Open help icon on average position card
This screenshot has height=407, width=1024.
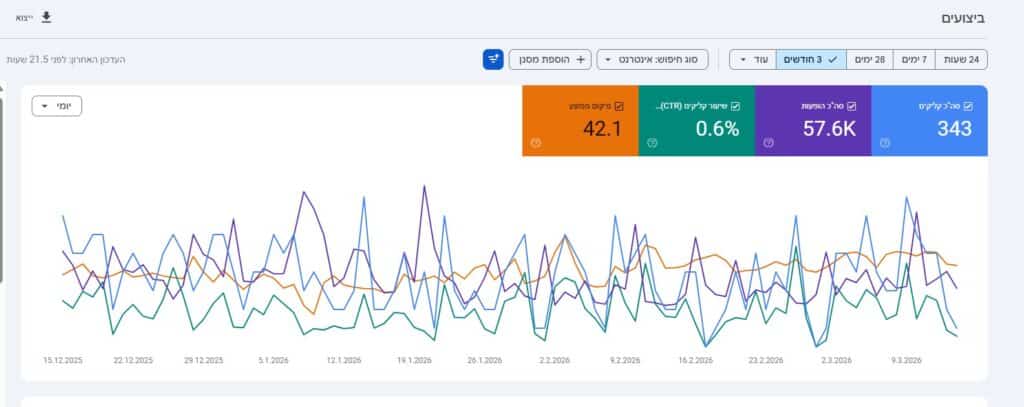[x=535, y=143]
